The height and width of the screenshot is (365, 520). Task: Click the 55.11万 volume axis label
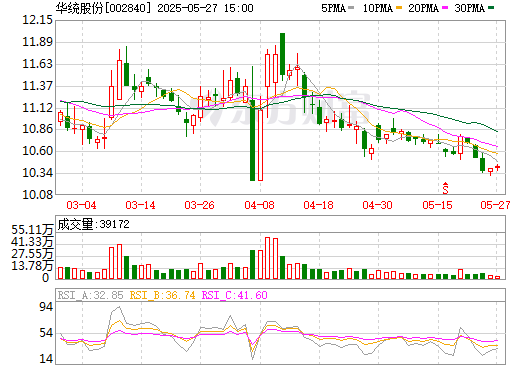[x=32, y=230]
